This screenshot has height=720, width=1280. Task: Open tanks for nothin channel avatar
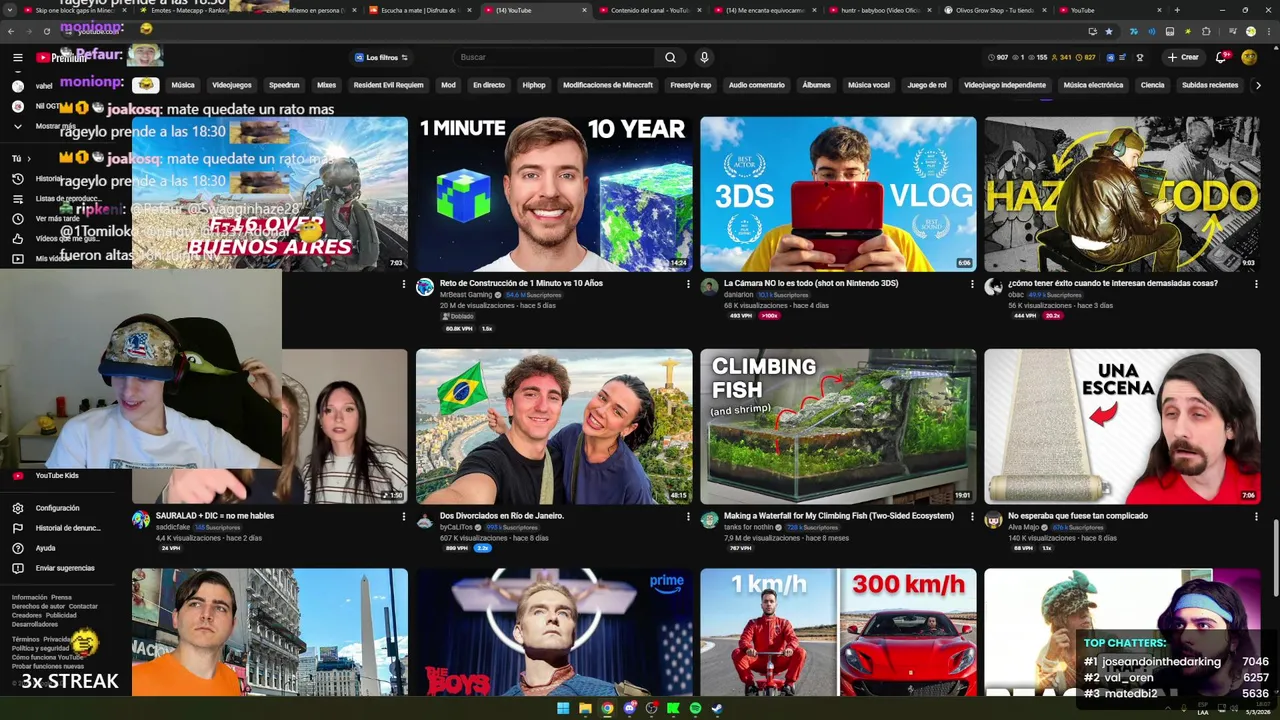(709, 520)
